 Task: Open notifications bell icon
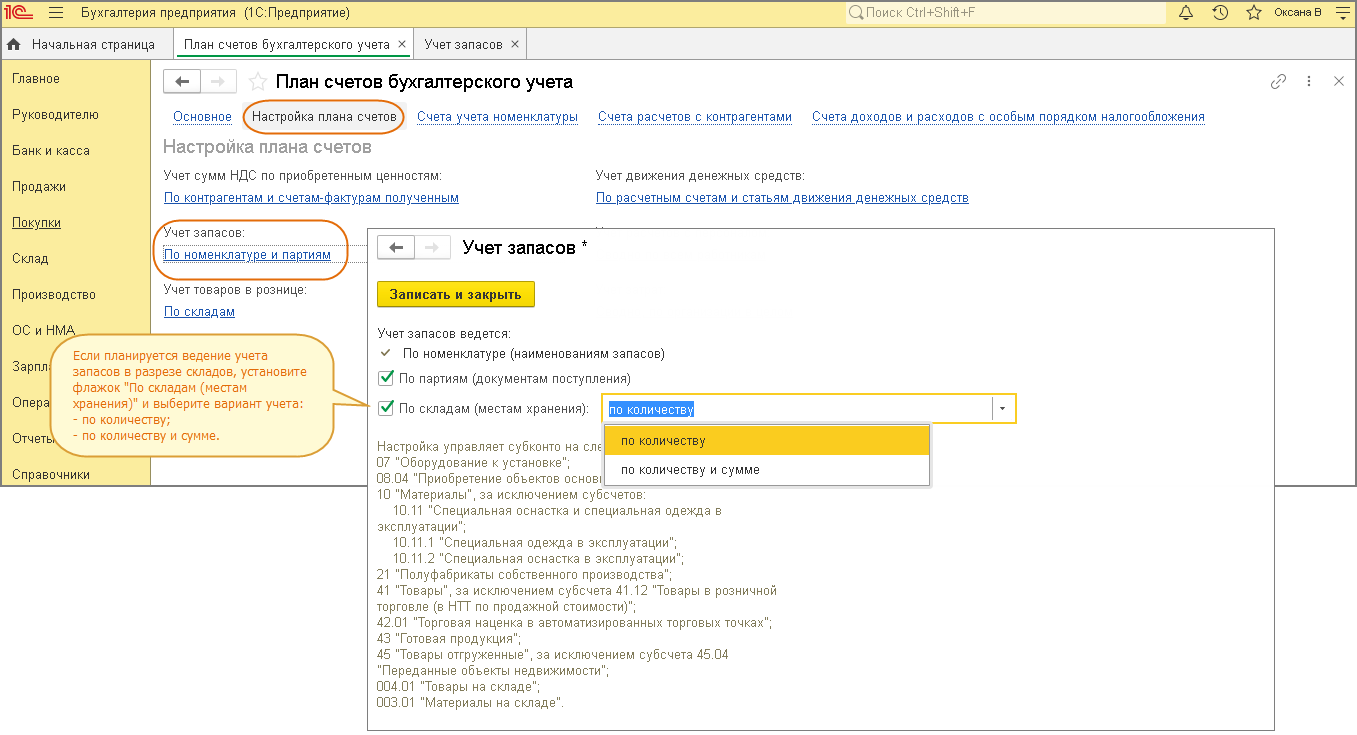tap(1186, 13)
